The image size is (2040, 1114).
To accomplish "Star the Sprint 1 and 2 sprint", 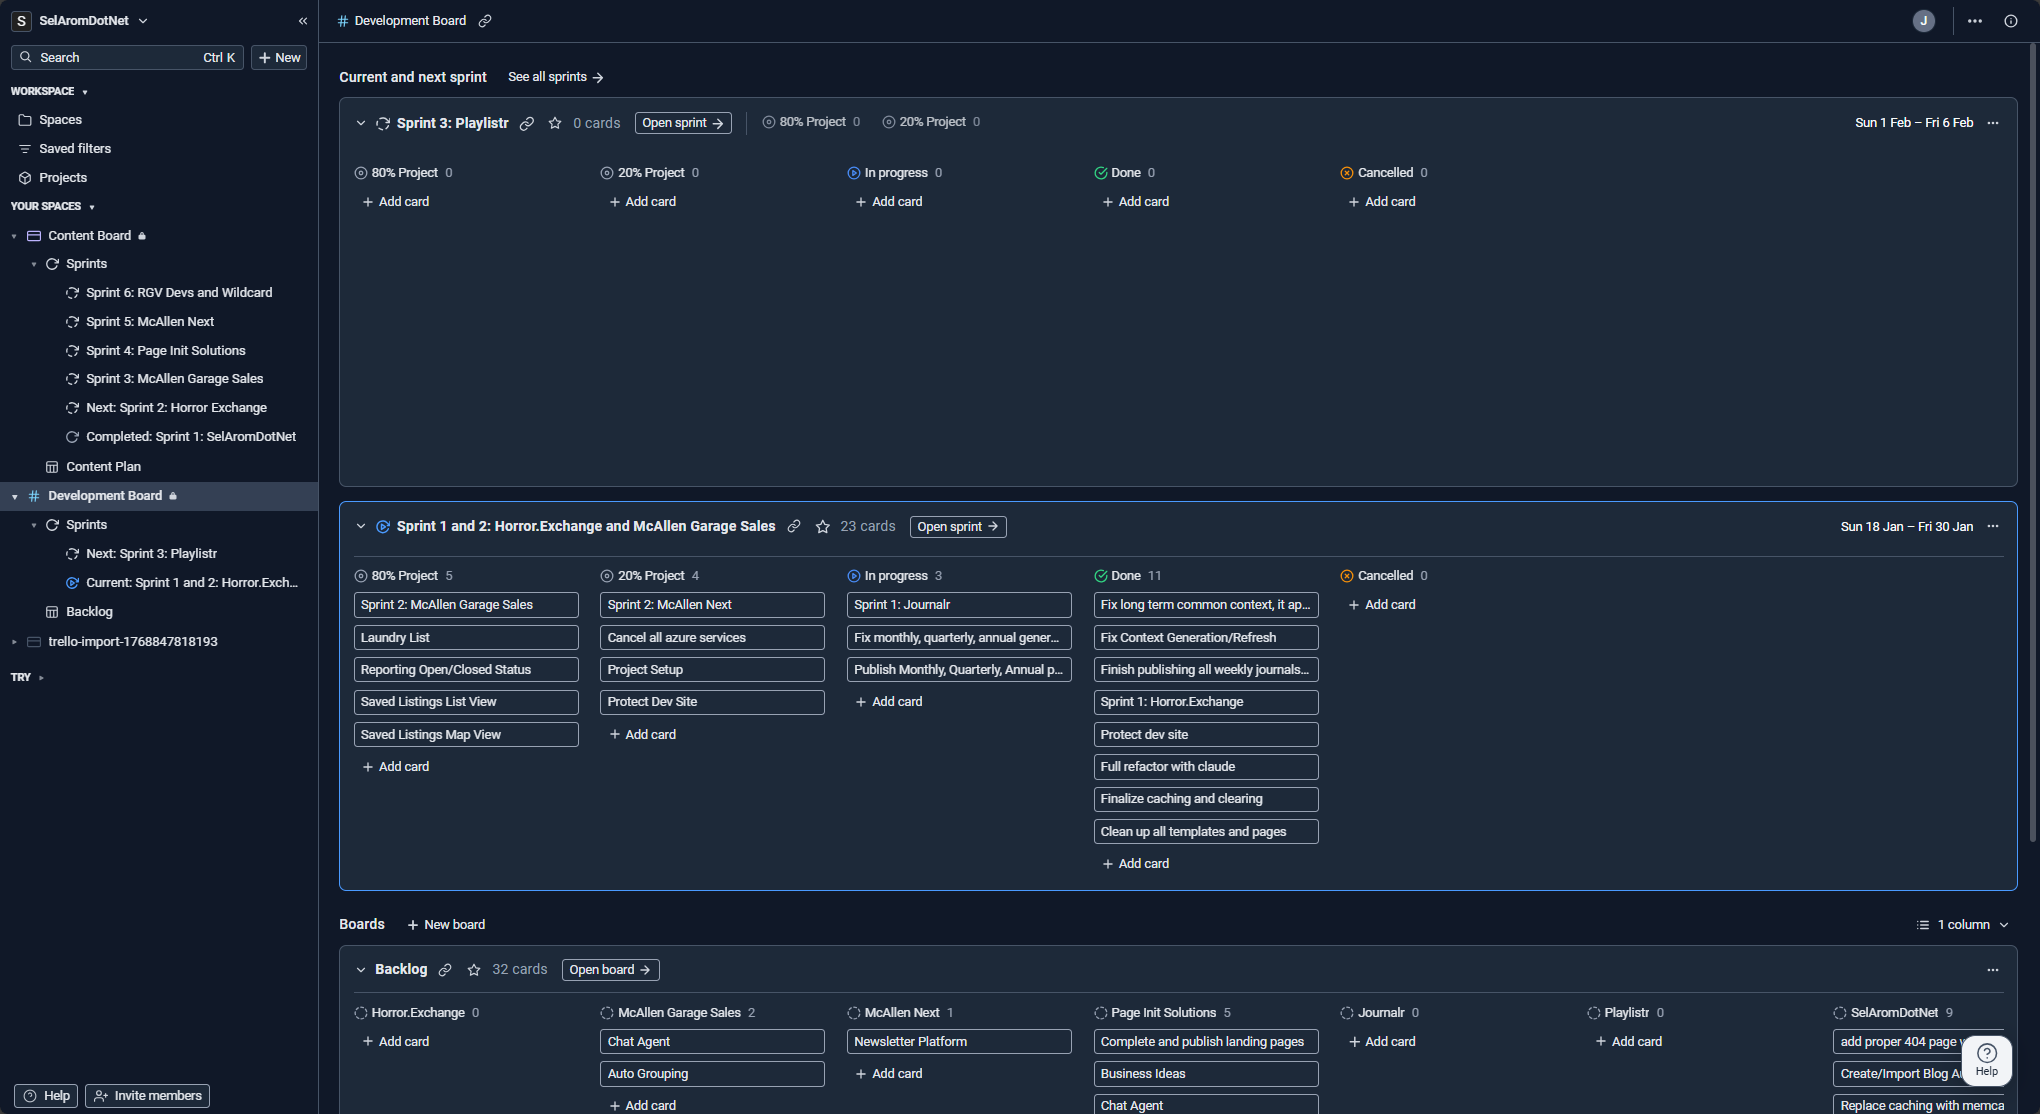I will [822, 527].
